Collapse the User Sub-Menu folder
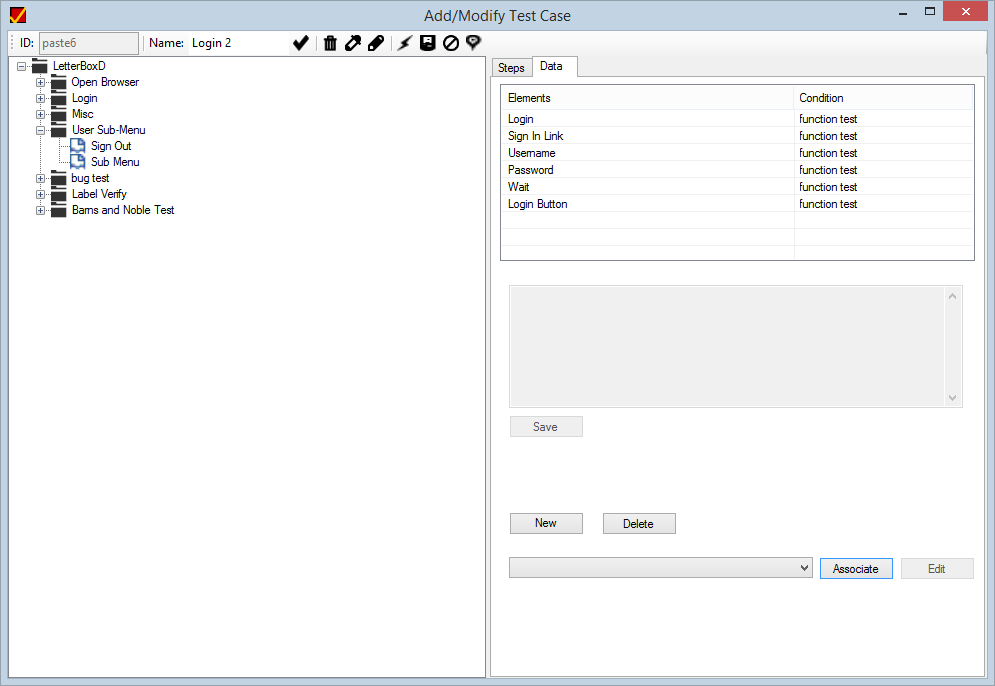The image size is (995, 686). pos(40,130)
